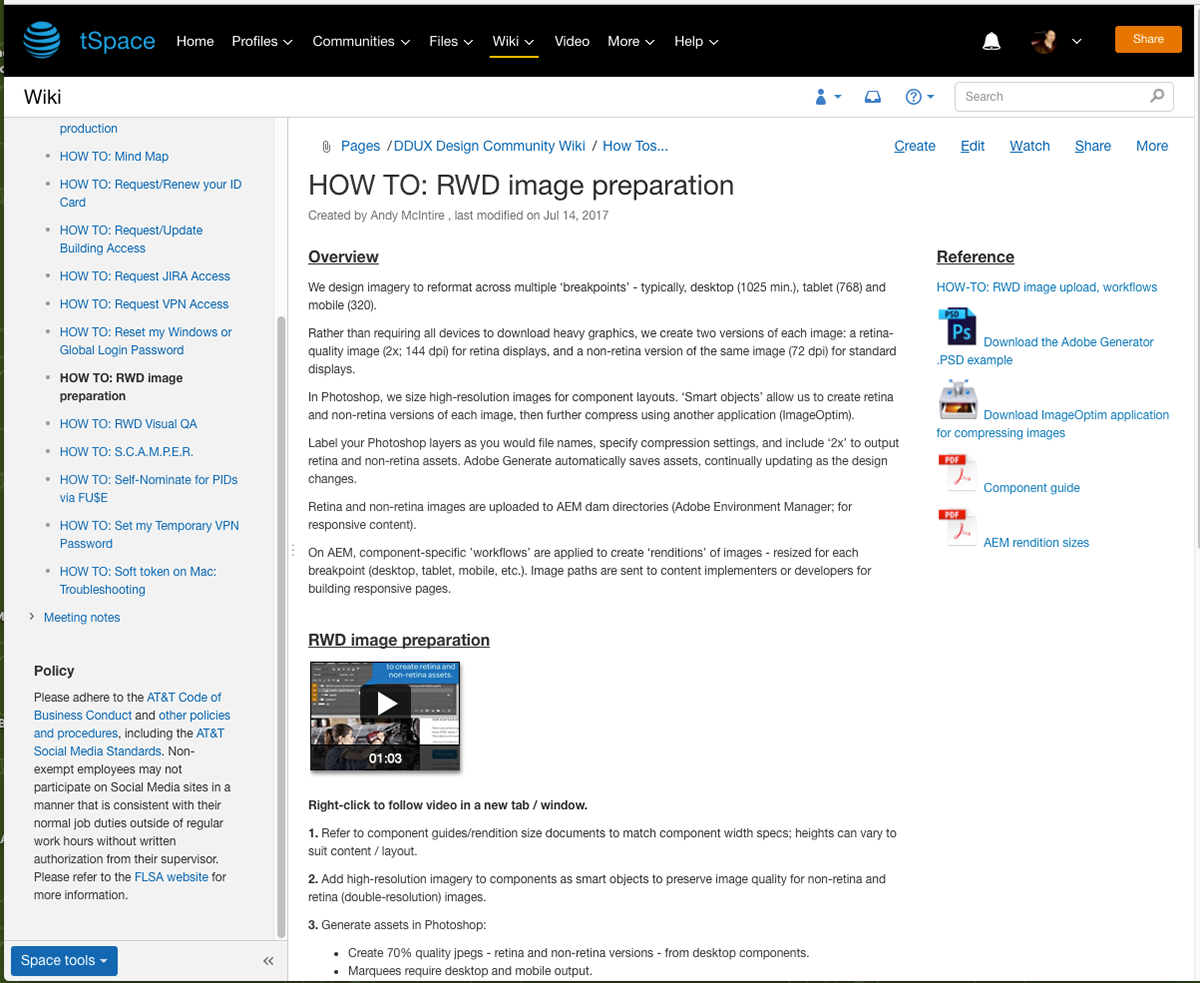Click Edit in page actions
This screenshot has width=1200, height=983.
(973, 146)
